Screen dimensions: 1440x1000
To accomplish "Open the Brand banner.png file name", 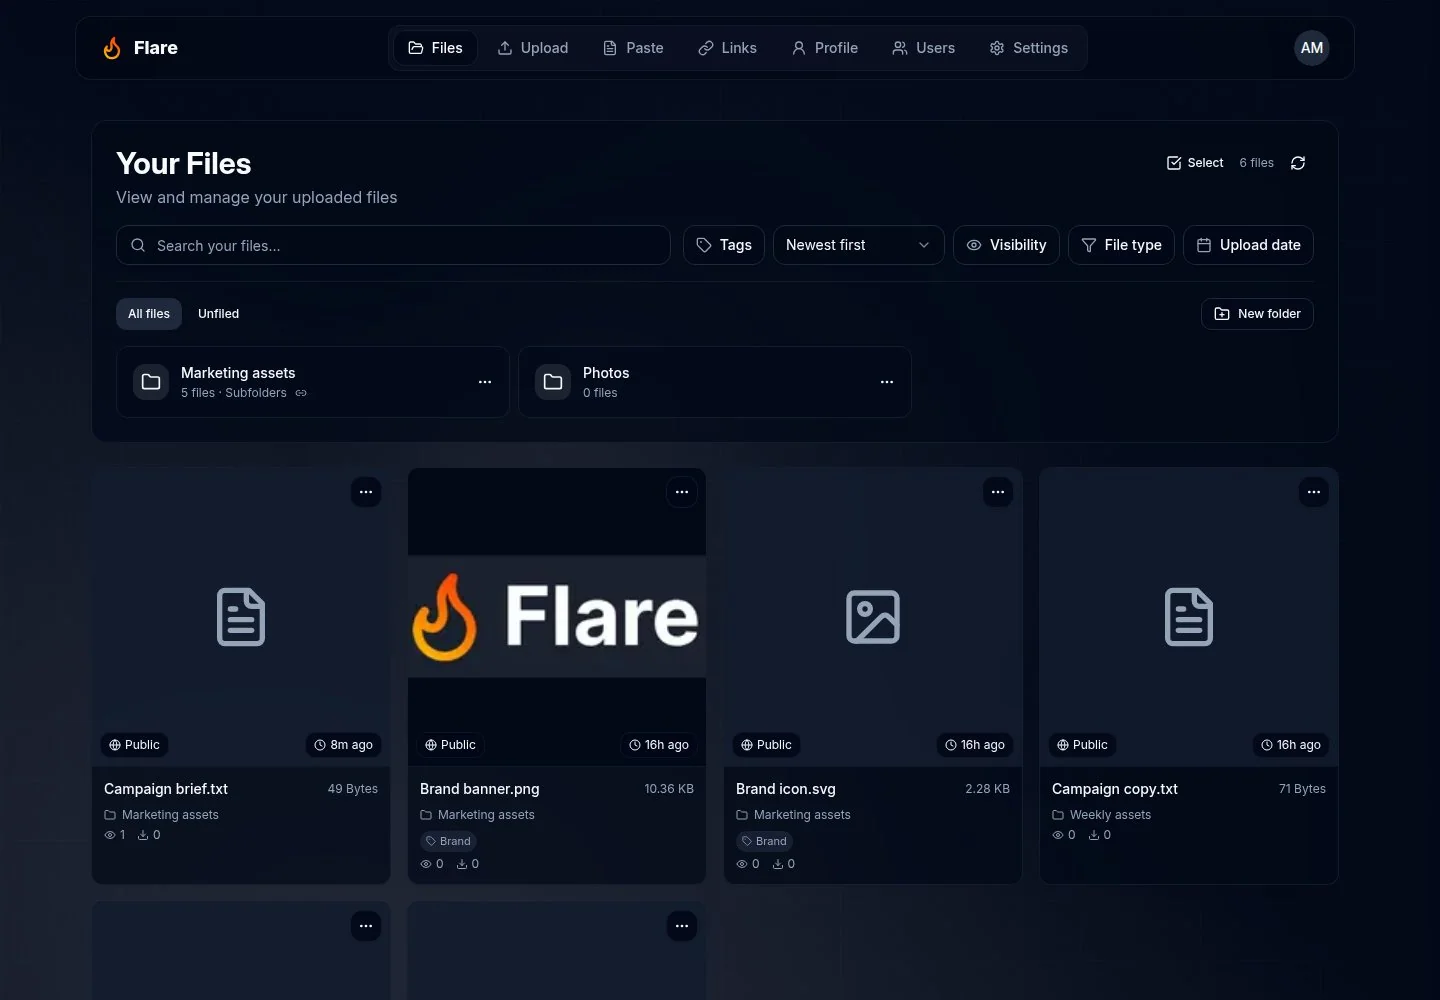I will coord(480,789).
